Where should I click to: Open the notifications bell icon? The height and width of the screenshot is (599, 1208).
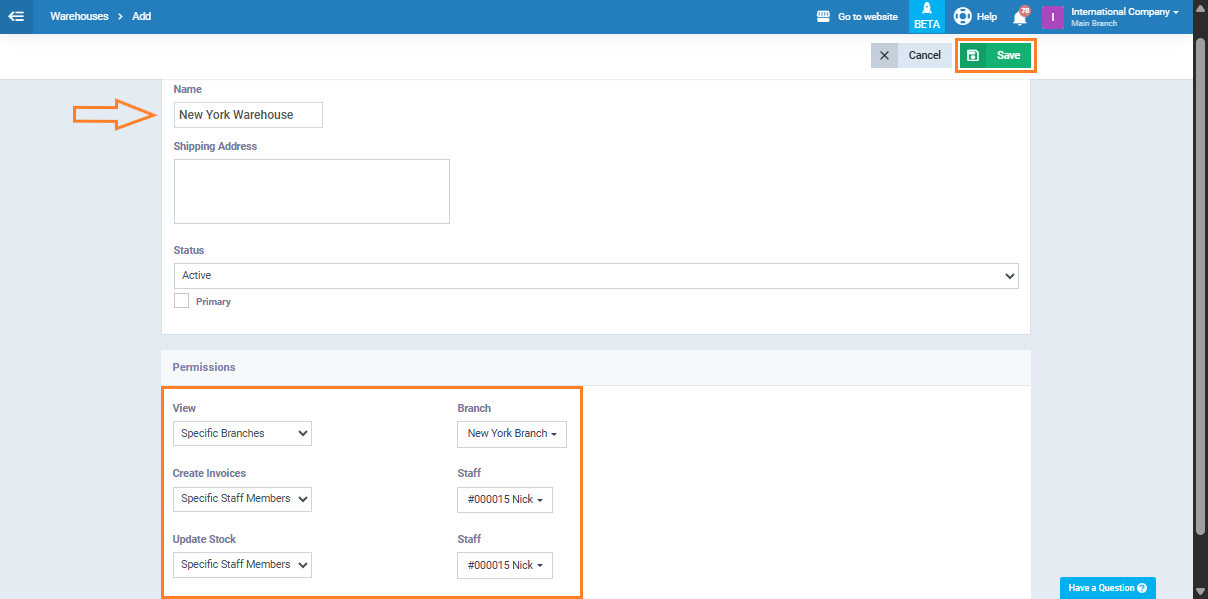[1019, 17]
